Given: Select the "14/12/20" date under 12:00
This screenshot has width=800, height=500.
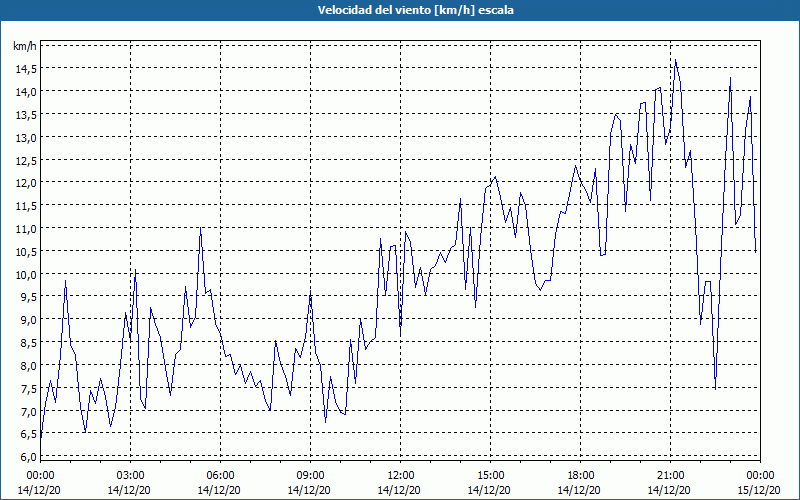Looking at the screenshot, I should [x=400, y=490].
